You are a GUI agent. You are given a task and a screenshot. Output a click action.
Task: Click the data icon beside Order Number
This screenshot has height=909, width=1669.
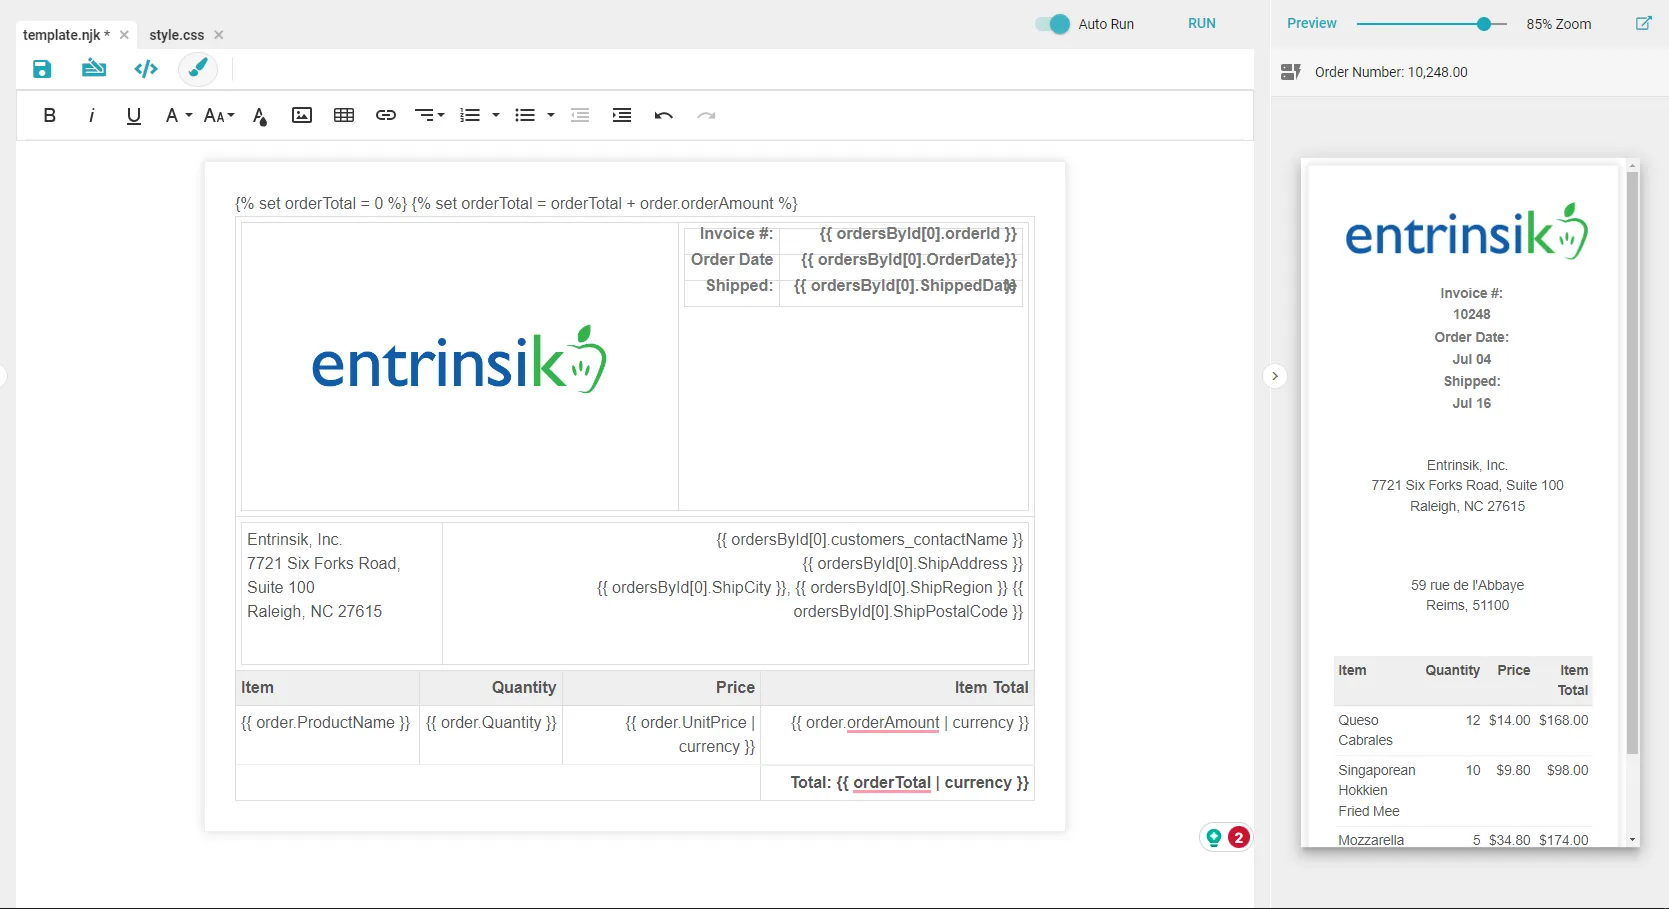(1291, 72)
